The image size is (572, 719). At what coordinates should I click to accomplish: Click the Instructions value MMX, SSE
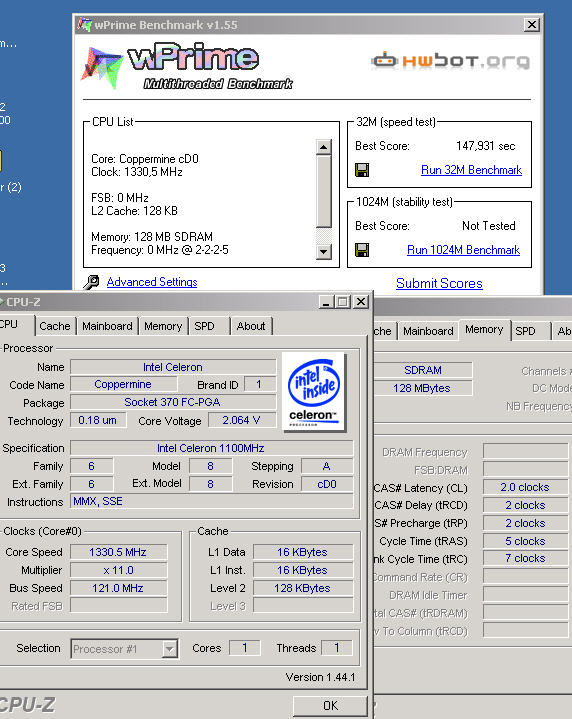coord(211,502)
